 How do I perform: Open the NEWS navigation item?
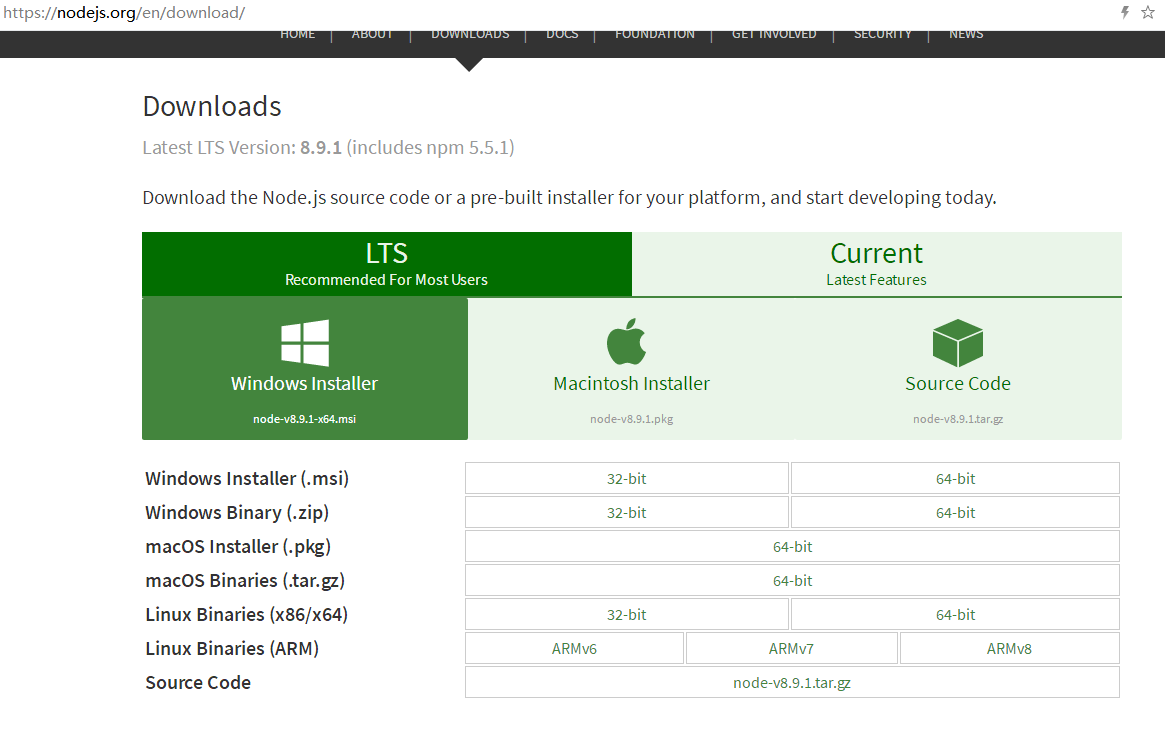point(966,34)
